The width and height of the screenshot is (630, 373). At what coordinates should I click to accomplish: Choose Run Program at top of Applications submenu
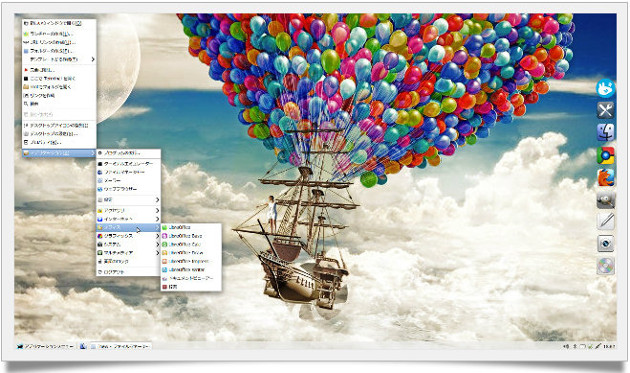[x=128, y=153]
